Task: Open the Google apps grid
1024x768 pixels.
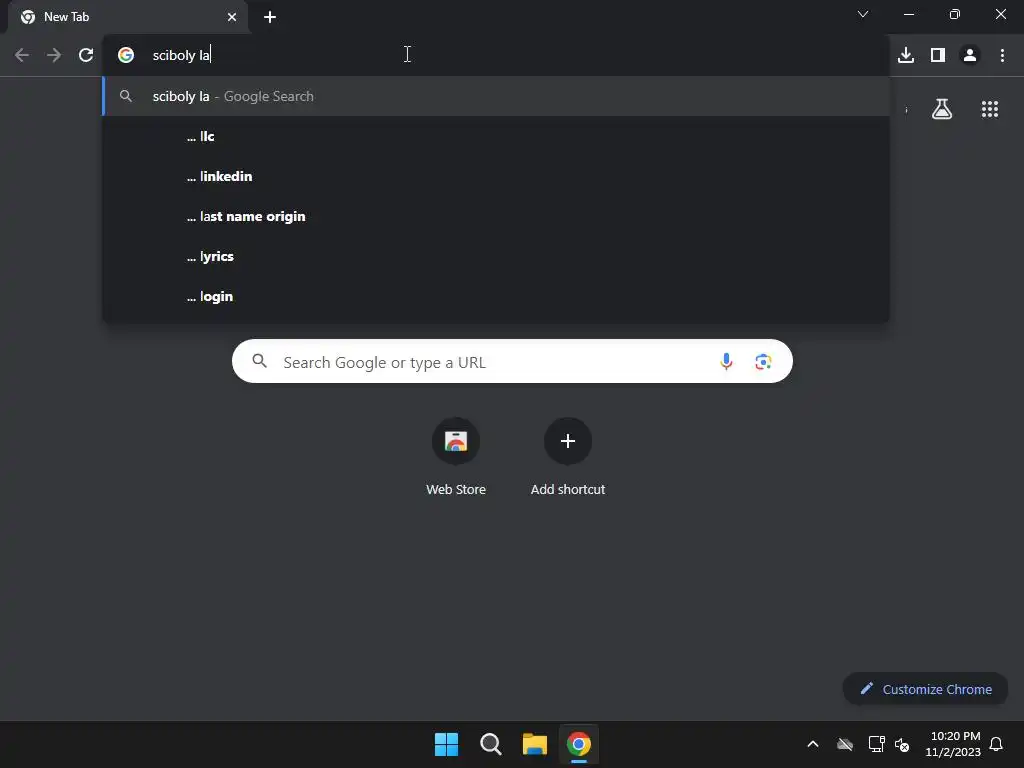Action: 990,109
